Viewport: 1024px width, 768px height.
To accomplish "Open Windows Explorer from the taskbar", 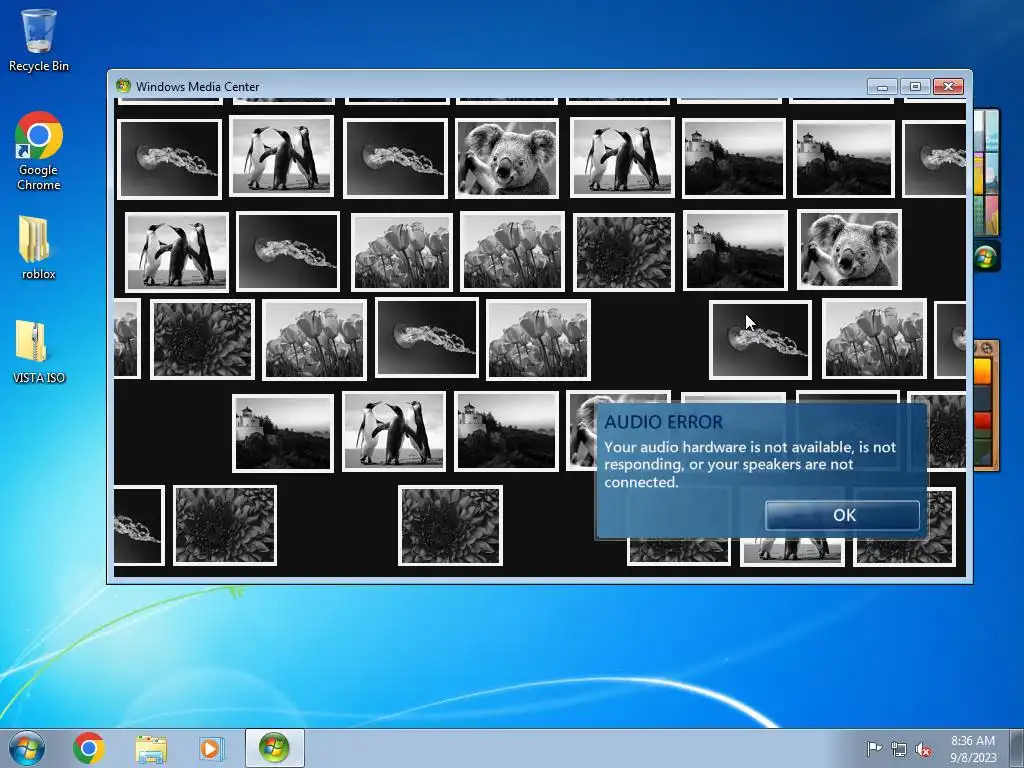I will pyautogui.click(x=151, y=748).
